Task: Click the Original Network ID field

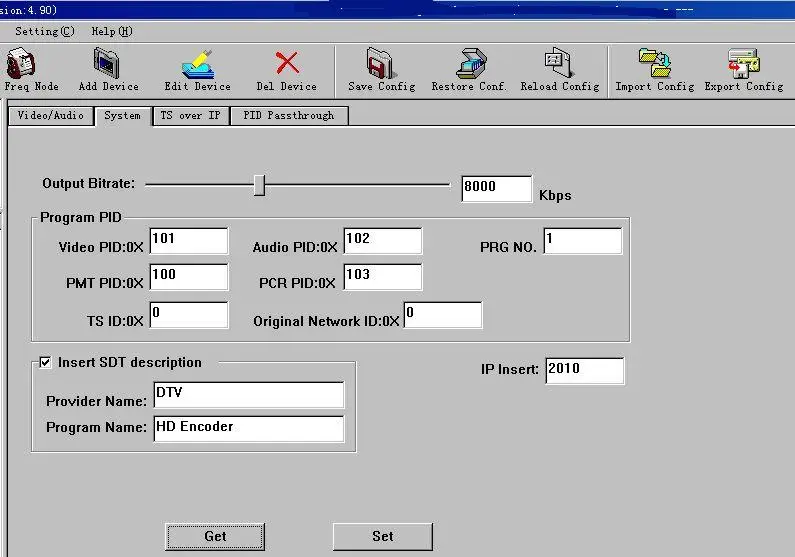Action: (443, 315)
